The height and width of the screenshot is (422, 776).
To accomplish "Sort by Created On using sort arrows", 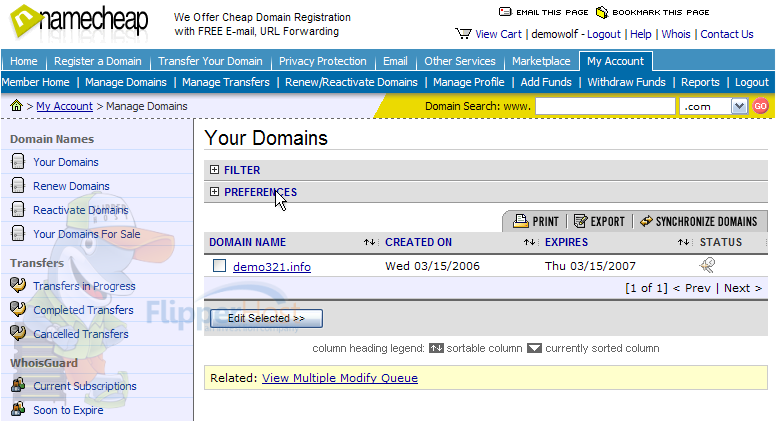I will click(x=529, y=242).
